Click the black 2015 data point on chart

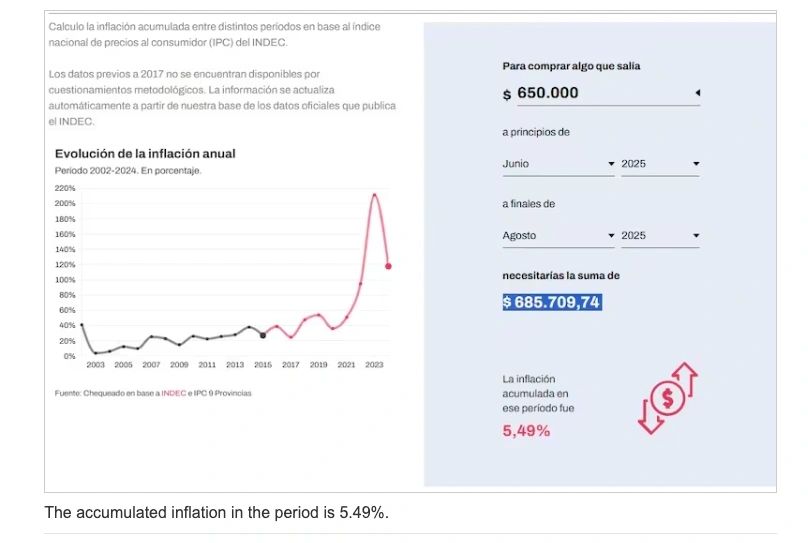pos(263,335)
